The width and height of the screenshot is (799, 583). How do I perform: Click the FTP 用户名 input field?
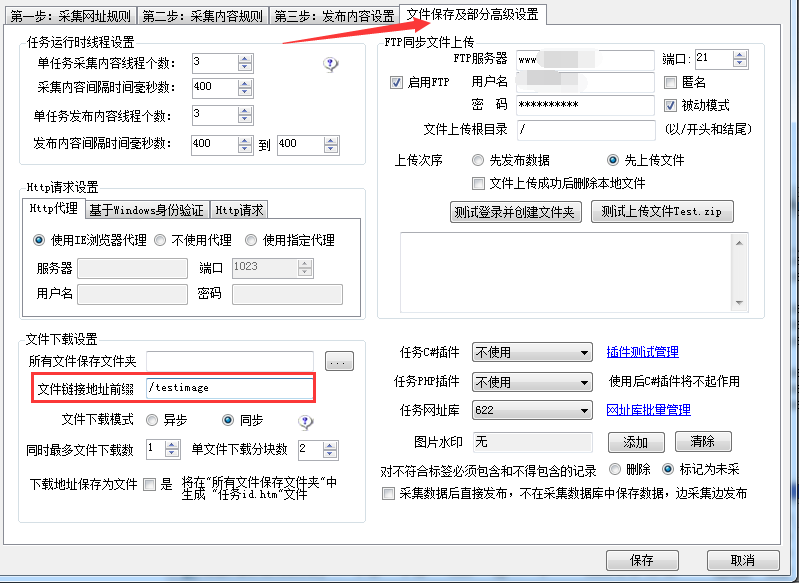585,82
